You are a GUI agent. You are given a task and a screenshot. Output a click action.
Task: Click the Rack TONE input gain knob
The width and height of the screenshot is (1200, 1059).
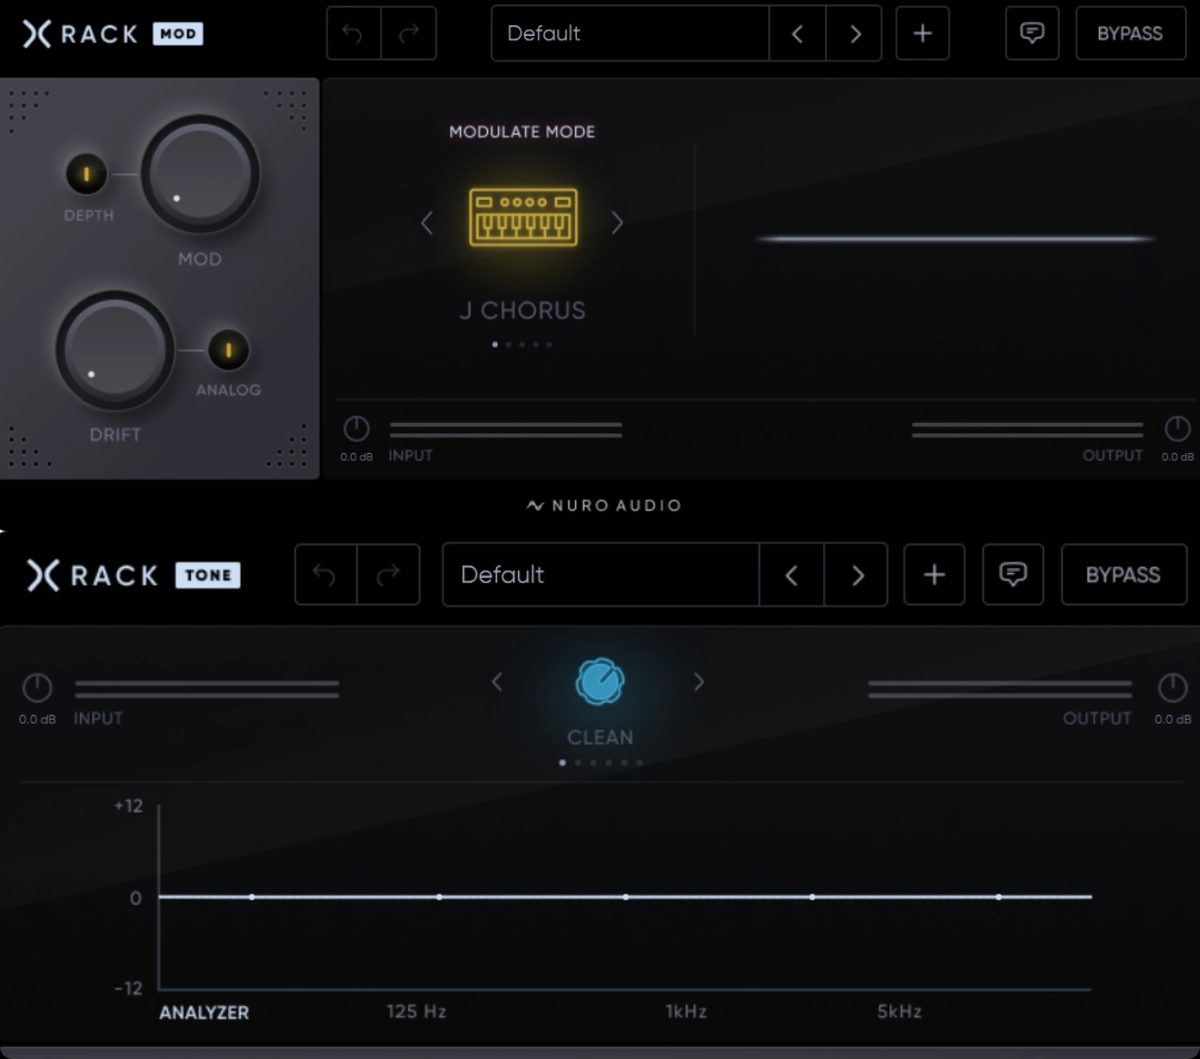coord(37,688)
